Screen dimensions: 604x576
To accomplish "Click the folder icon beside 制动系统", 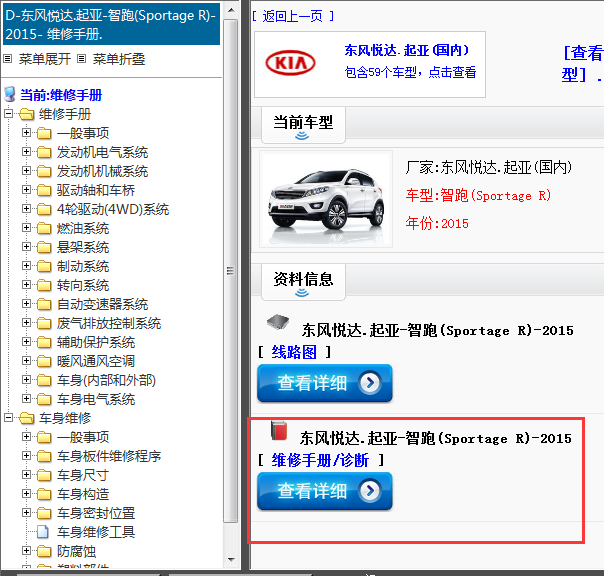I will tap(44, 266).
